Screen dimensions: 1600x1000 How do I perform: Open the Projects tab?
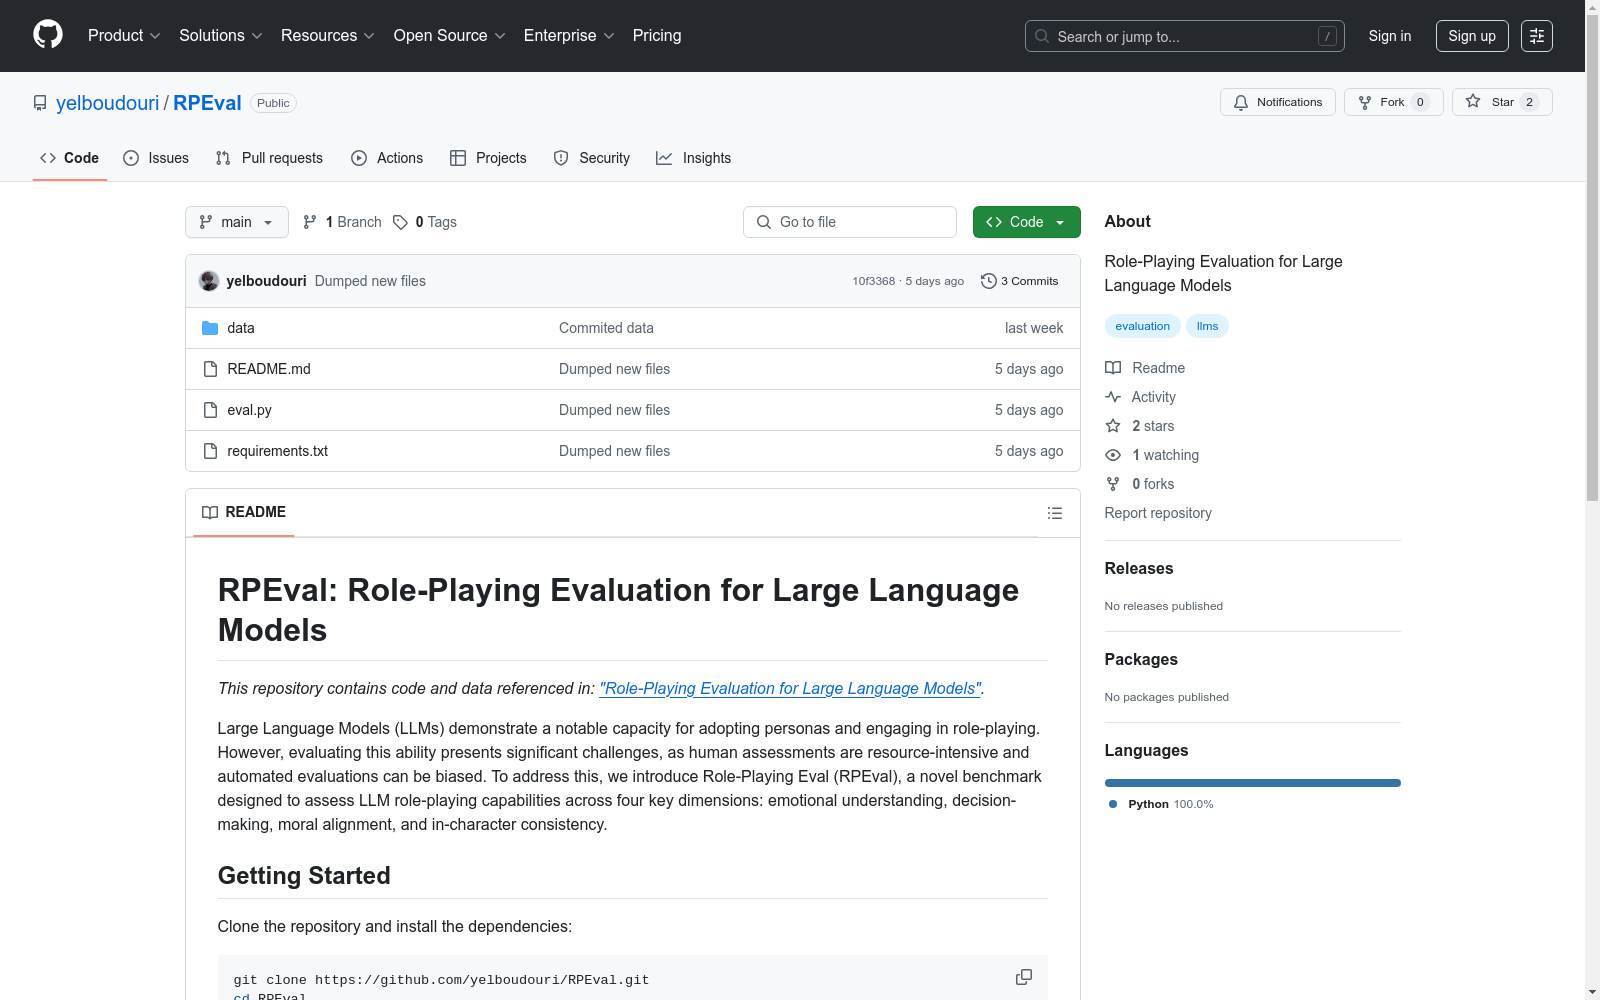coord(488,158)
